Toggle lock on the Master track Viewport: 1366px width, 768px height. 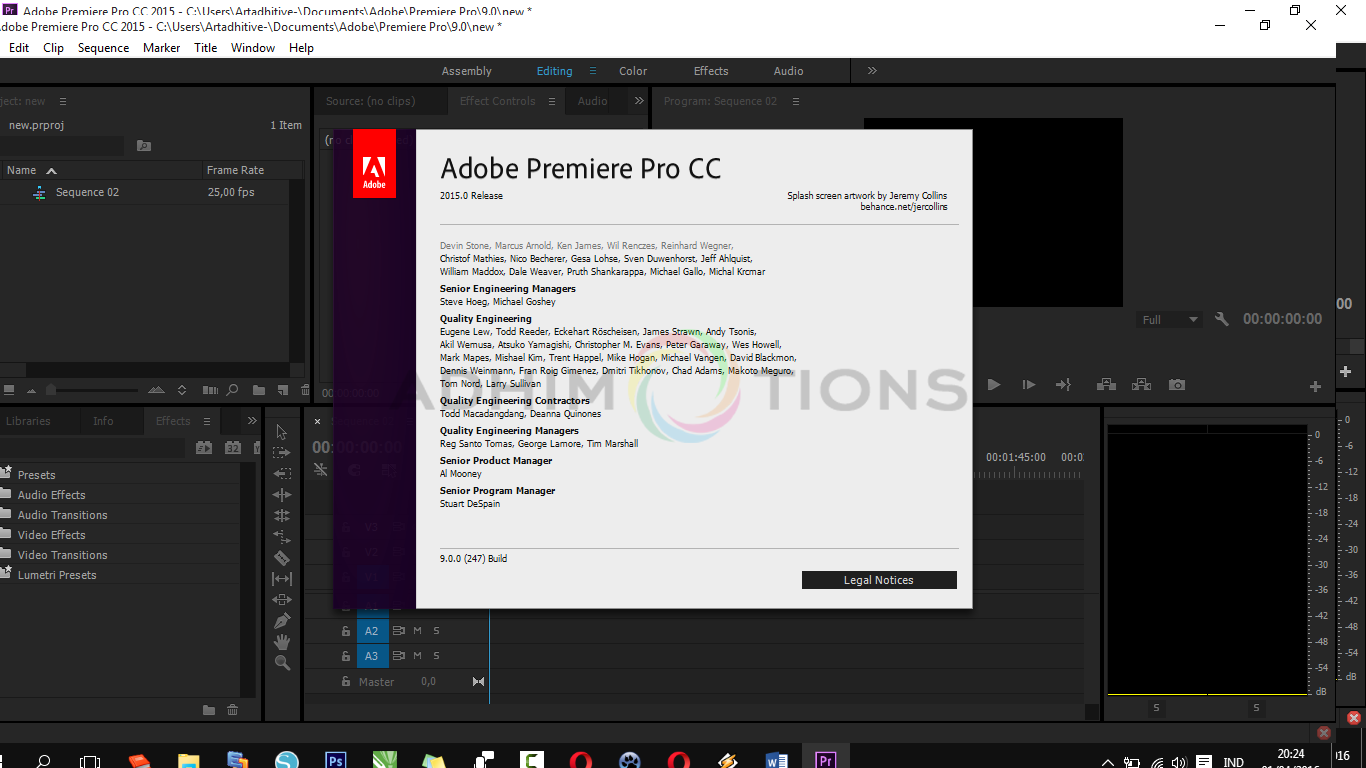346,682
